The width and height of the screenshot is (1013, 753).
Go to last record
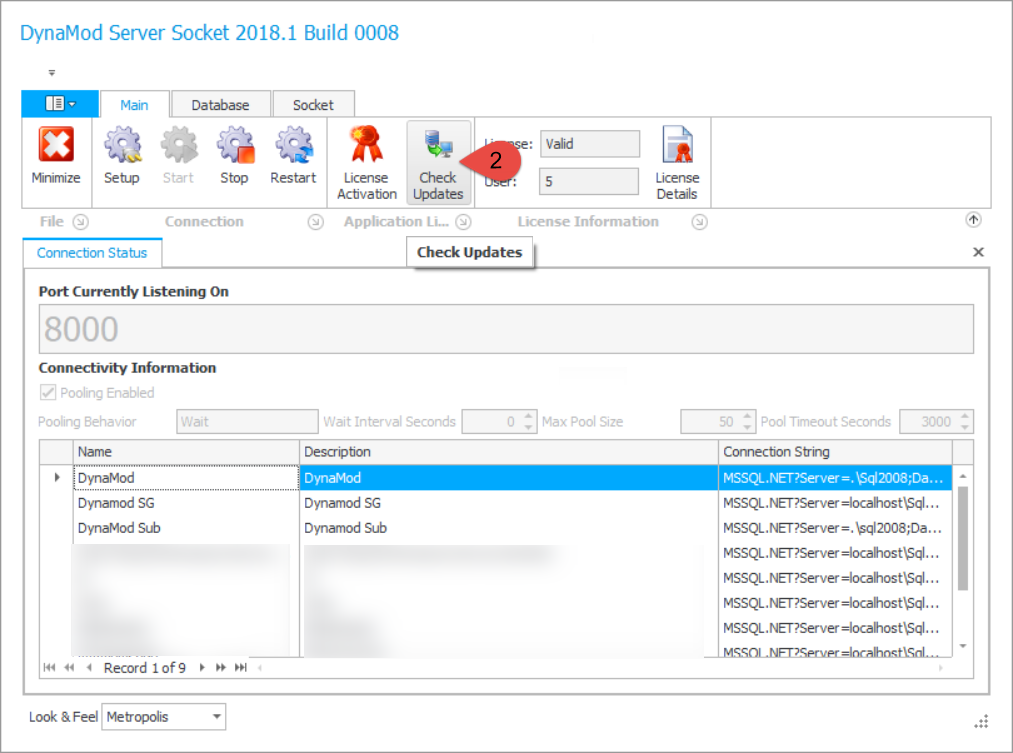(240, 667)
